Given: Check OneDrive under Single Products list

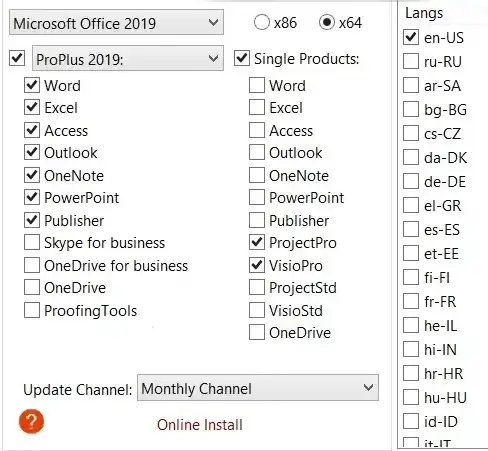Looking at the screenshot, I should (257, 332).
